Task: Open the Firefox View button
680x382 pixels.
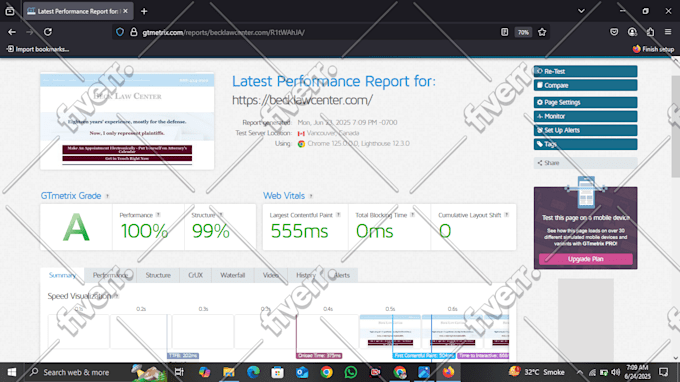Action: point(10,11)
